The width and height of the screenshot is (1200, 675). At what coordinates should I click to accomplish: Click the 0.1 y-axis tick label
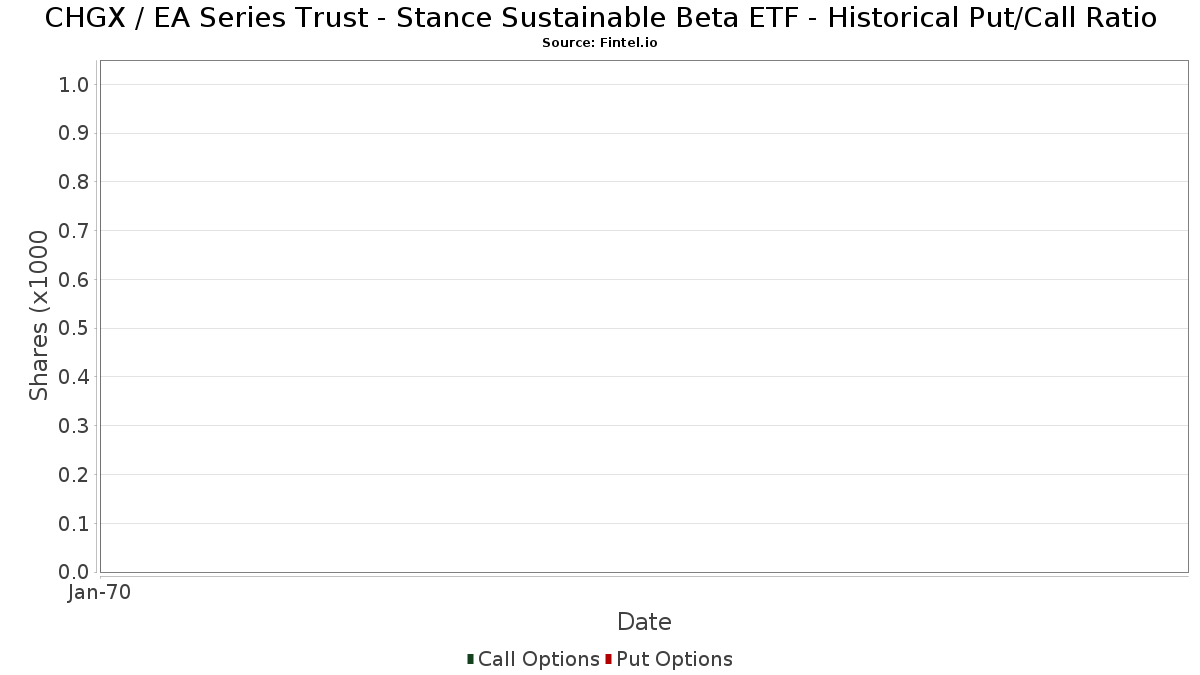pyautogui.click(x=75, y=524)
